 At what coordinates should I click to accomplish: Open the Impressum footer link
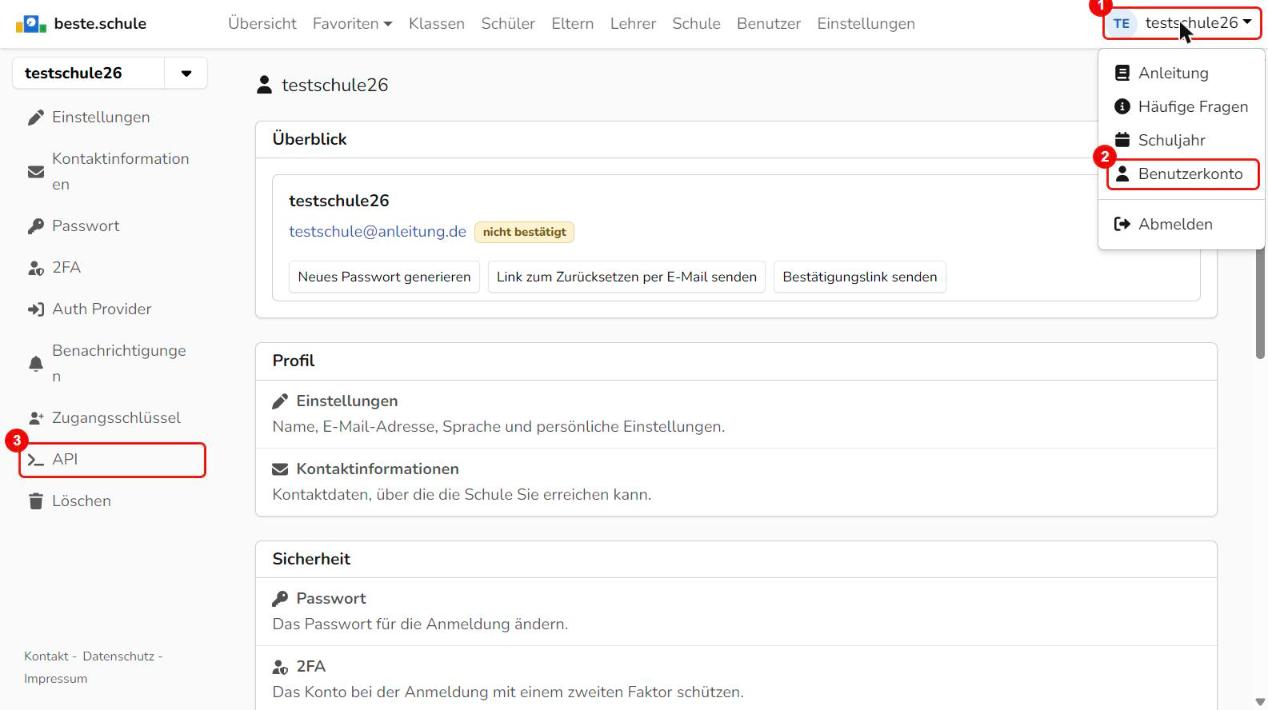point(55,679)
